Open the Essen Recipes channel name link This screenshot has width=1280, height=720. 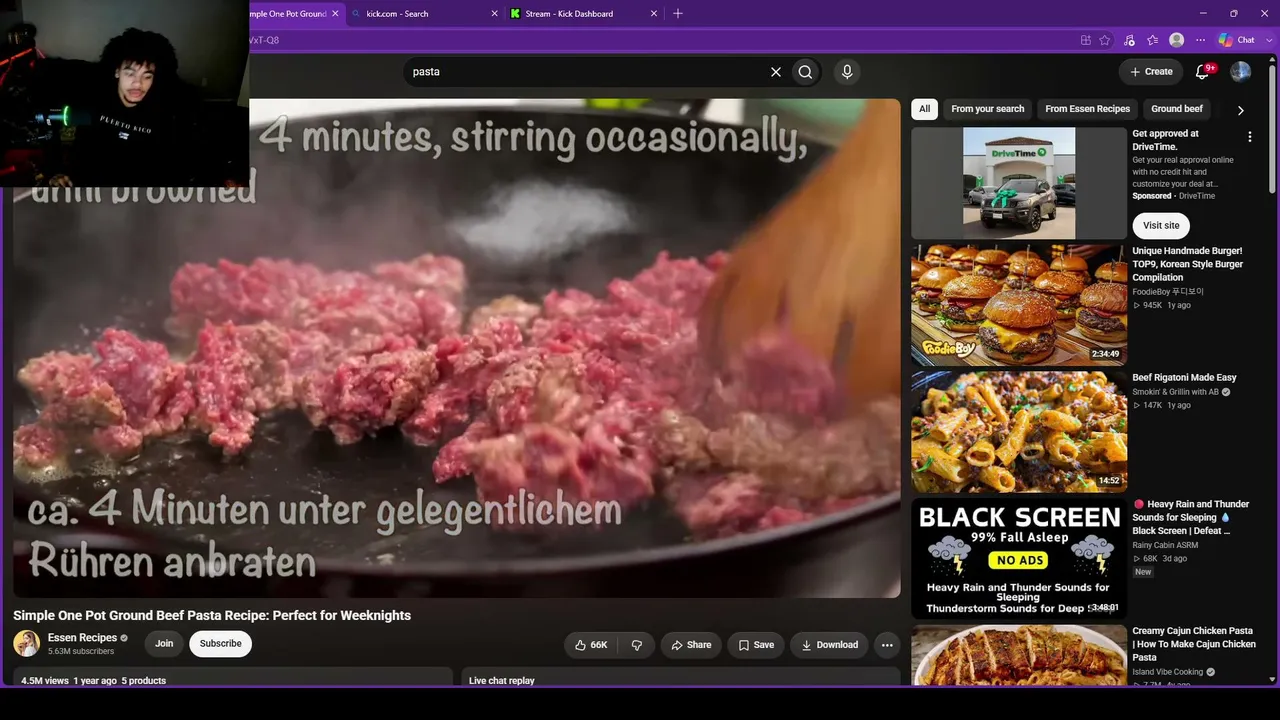(82, 638)
